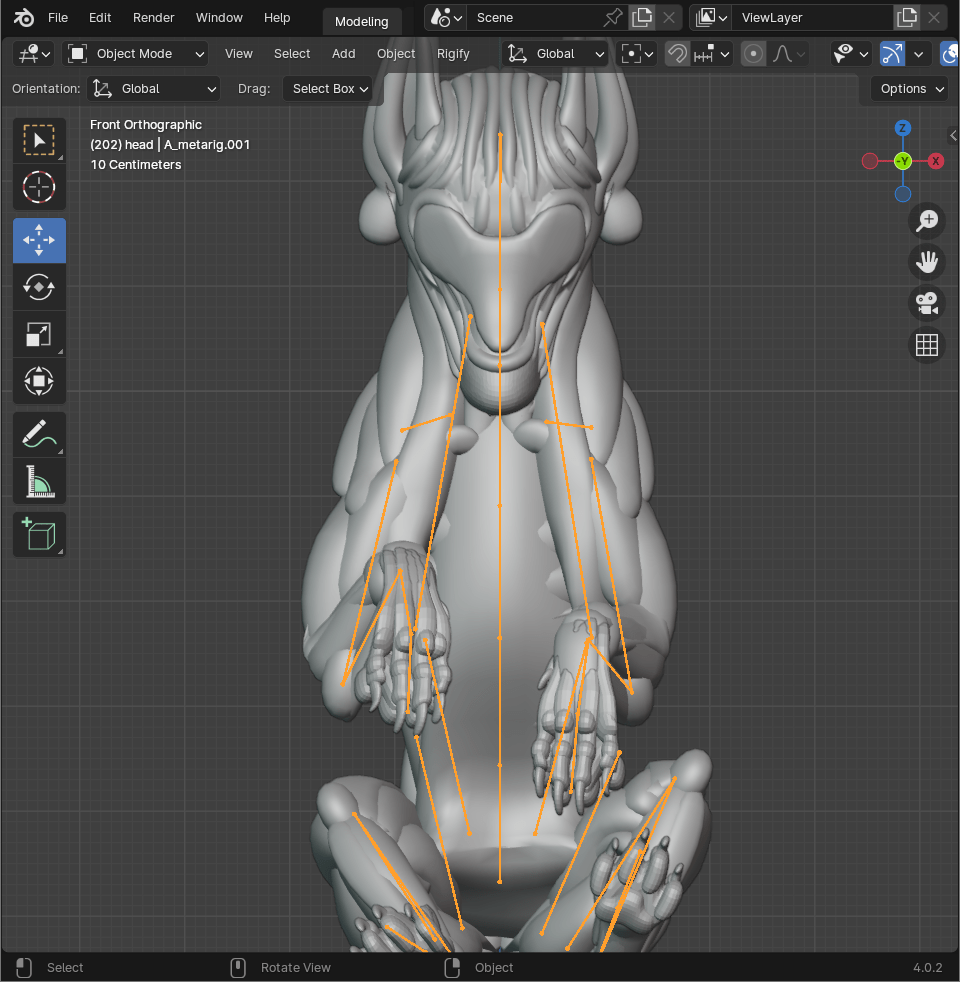Toggle camera view with camera icon
Screen dimensions: 960x982
(x=927, y=303)
